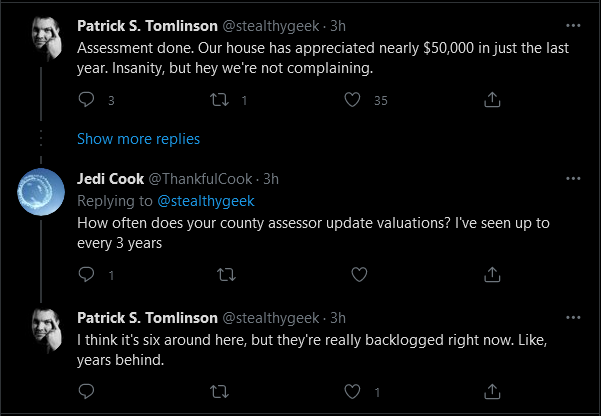The height and width of the screenshot is (416, 601).
Task: Open the @stealthygeek mention link
Action: coord(206,201)
